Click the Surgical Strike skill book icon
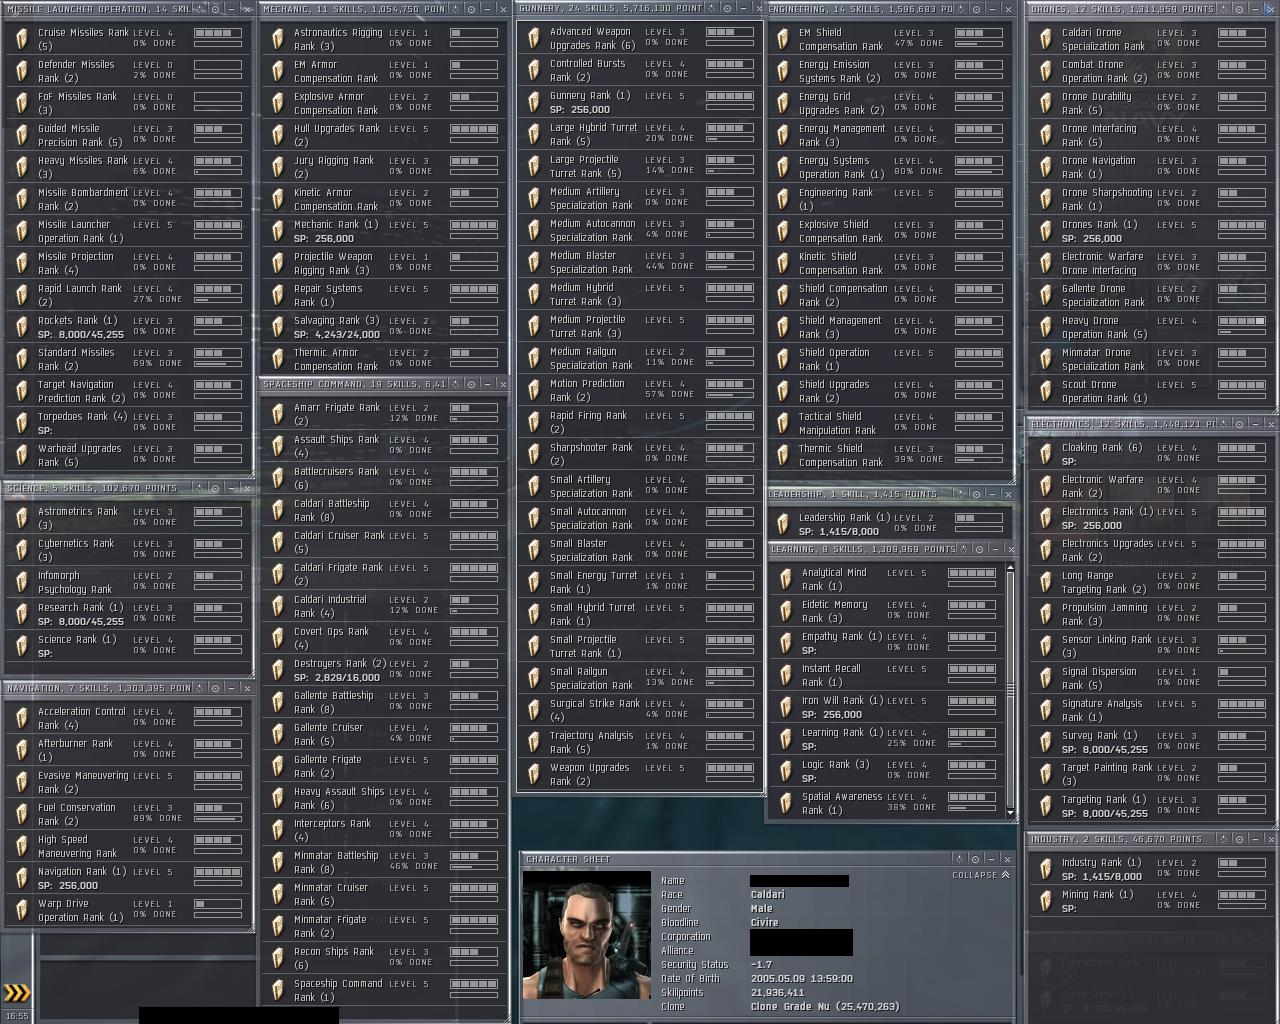 534,710
